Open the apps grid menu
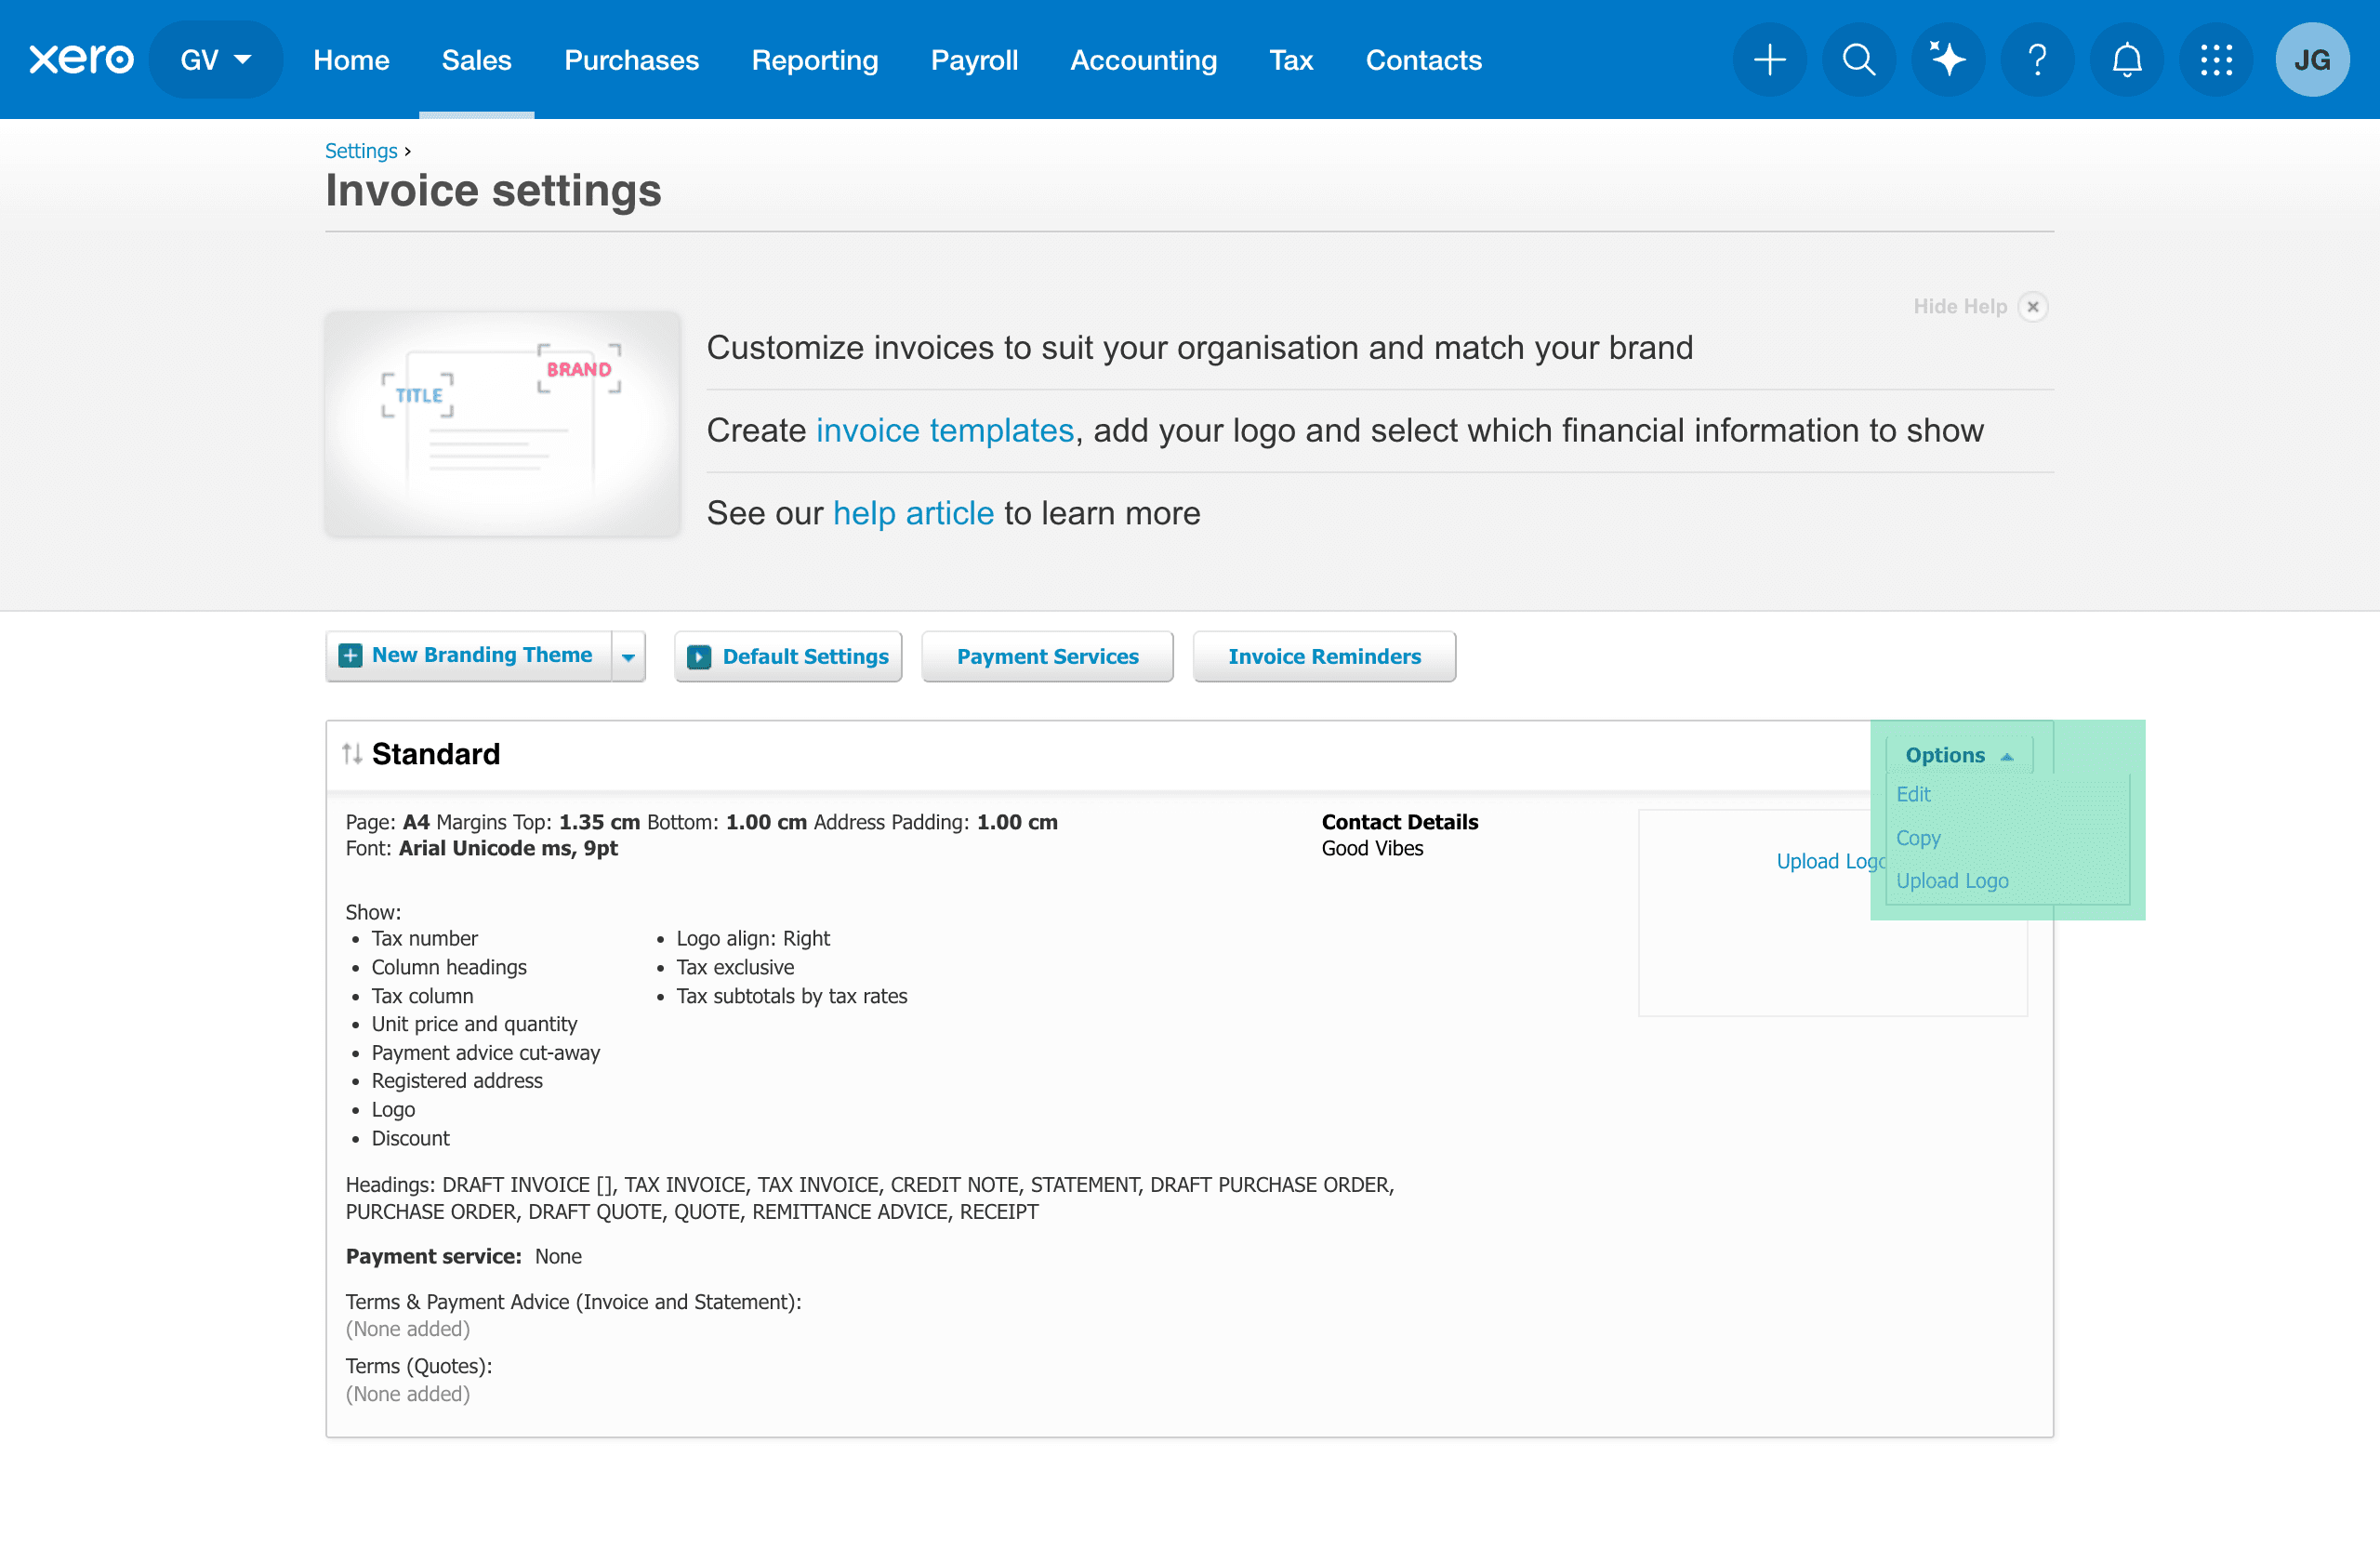Image resolution: width=2380 pixels, height=1562 pixels. [x=2215, y=60]
